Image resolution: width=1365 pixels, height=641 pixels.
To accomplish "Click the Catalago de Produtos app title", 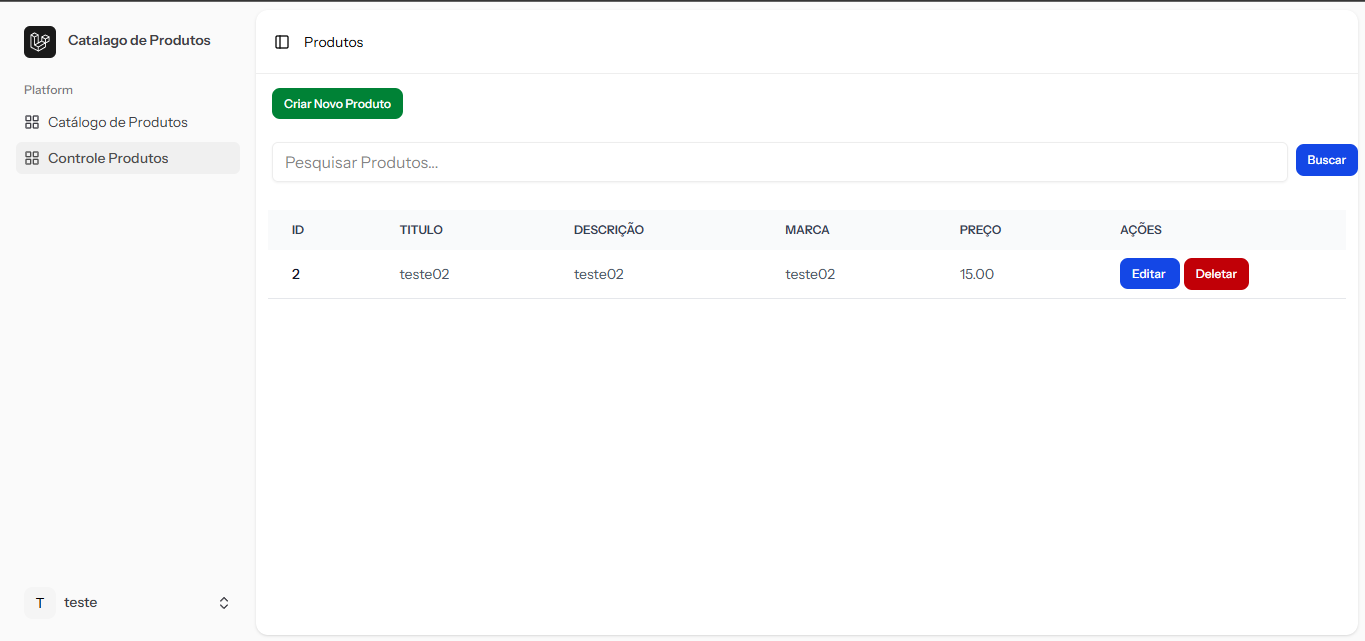I will [139, 41].
